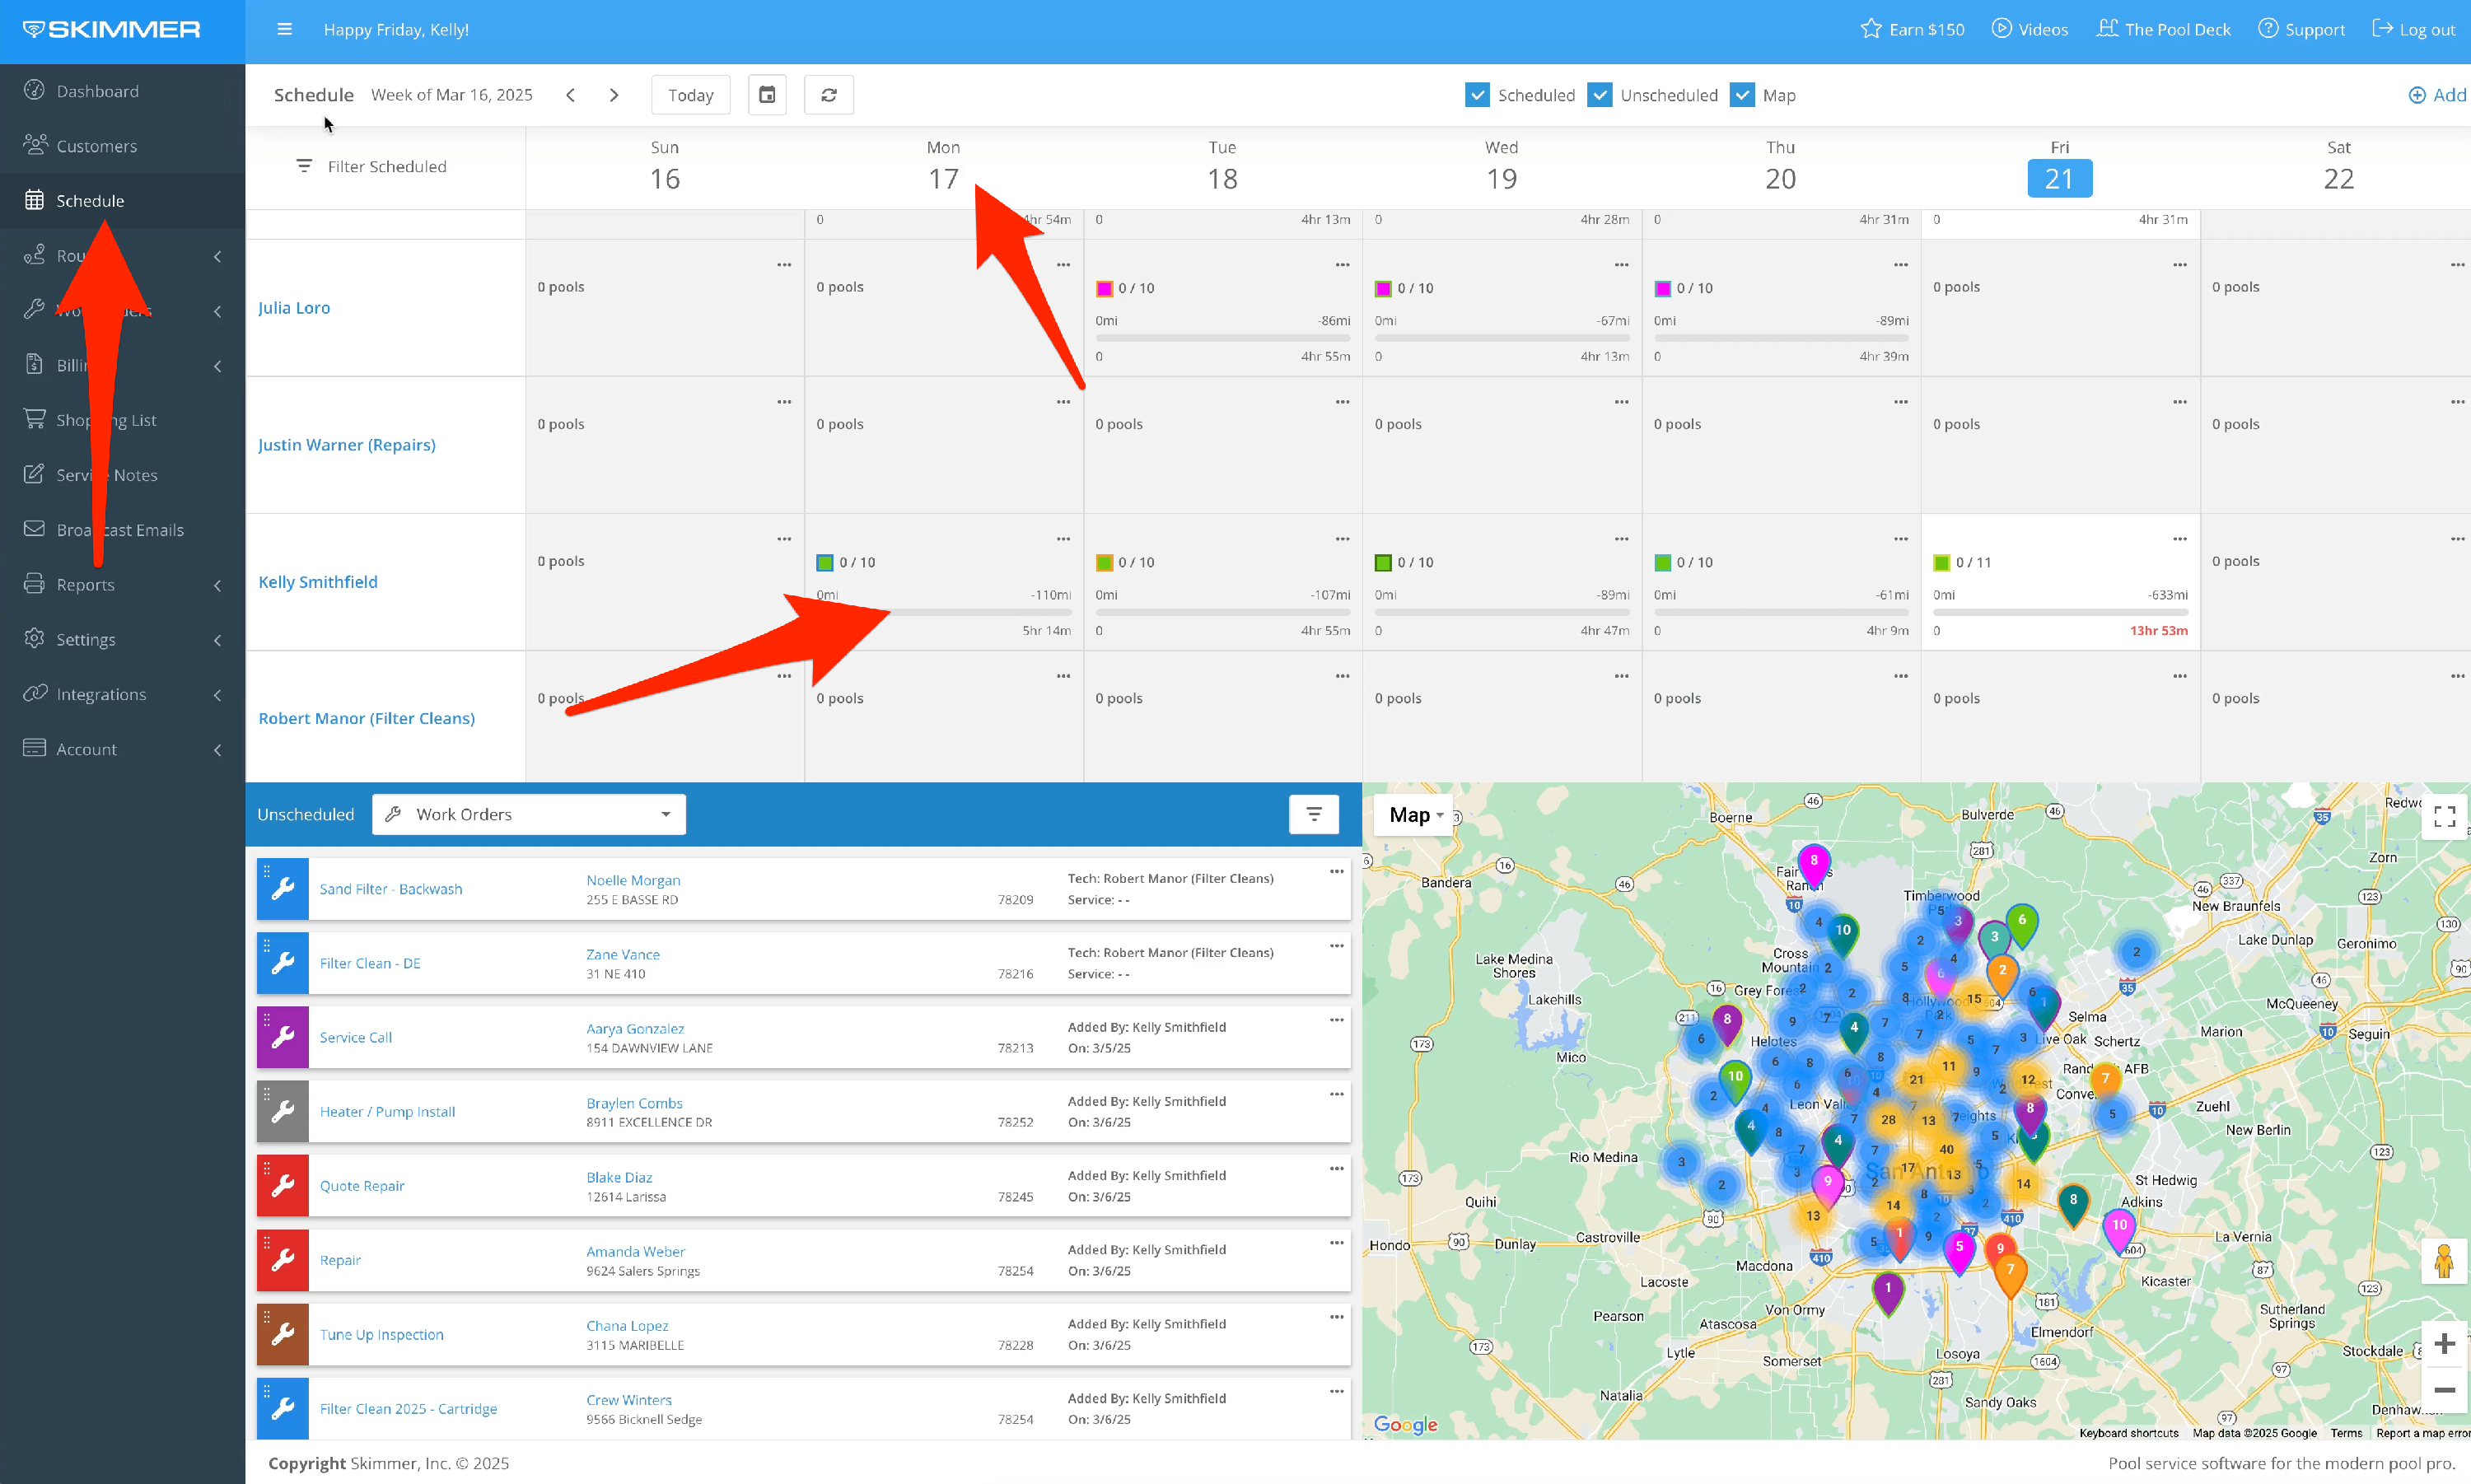This screenshot has height=1484, width=2471.
Task: Navigate to Dashboard in the sidebar
Action: coord(97,91)
